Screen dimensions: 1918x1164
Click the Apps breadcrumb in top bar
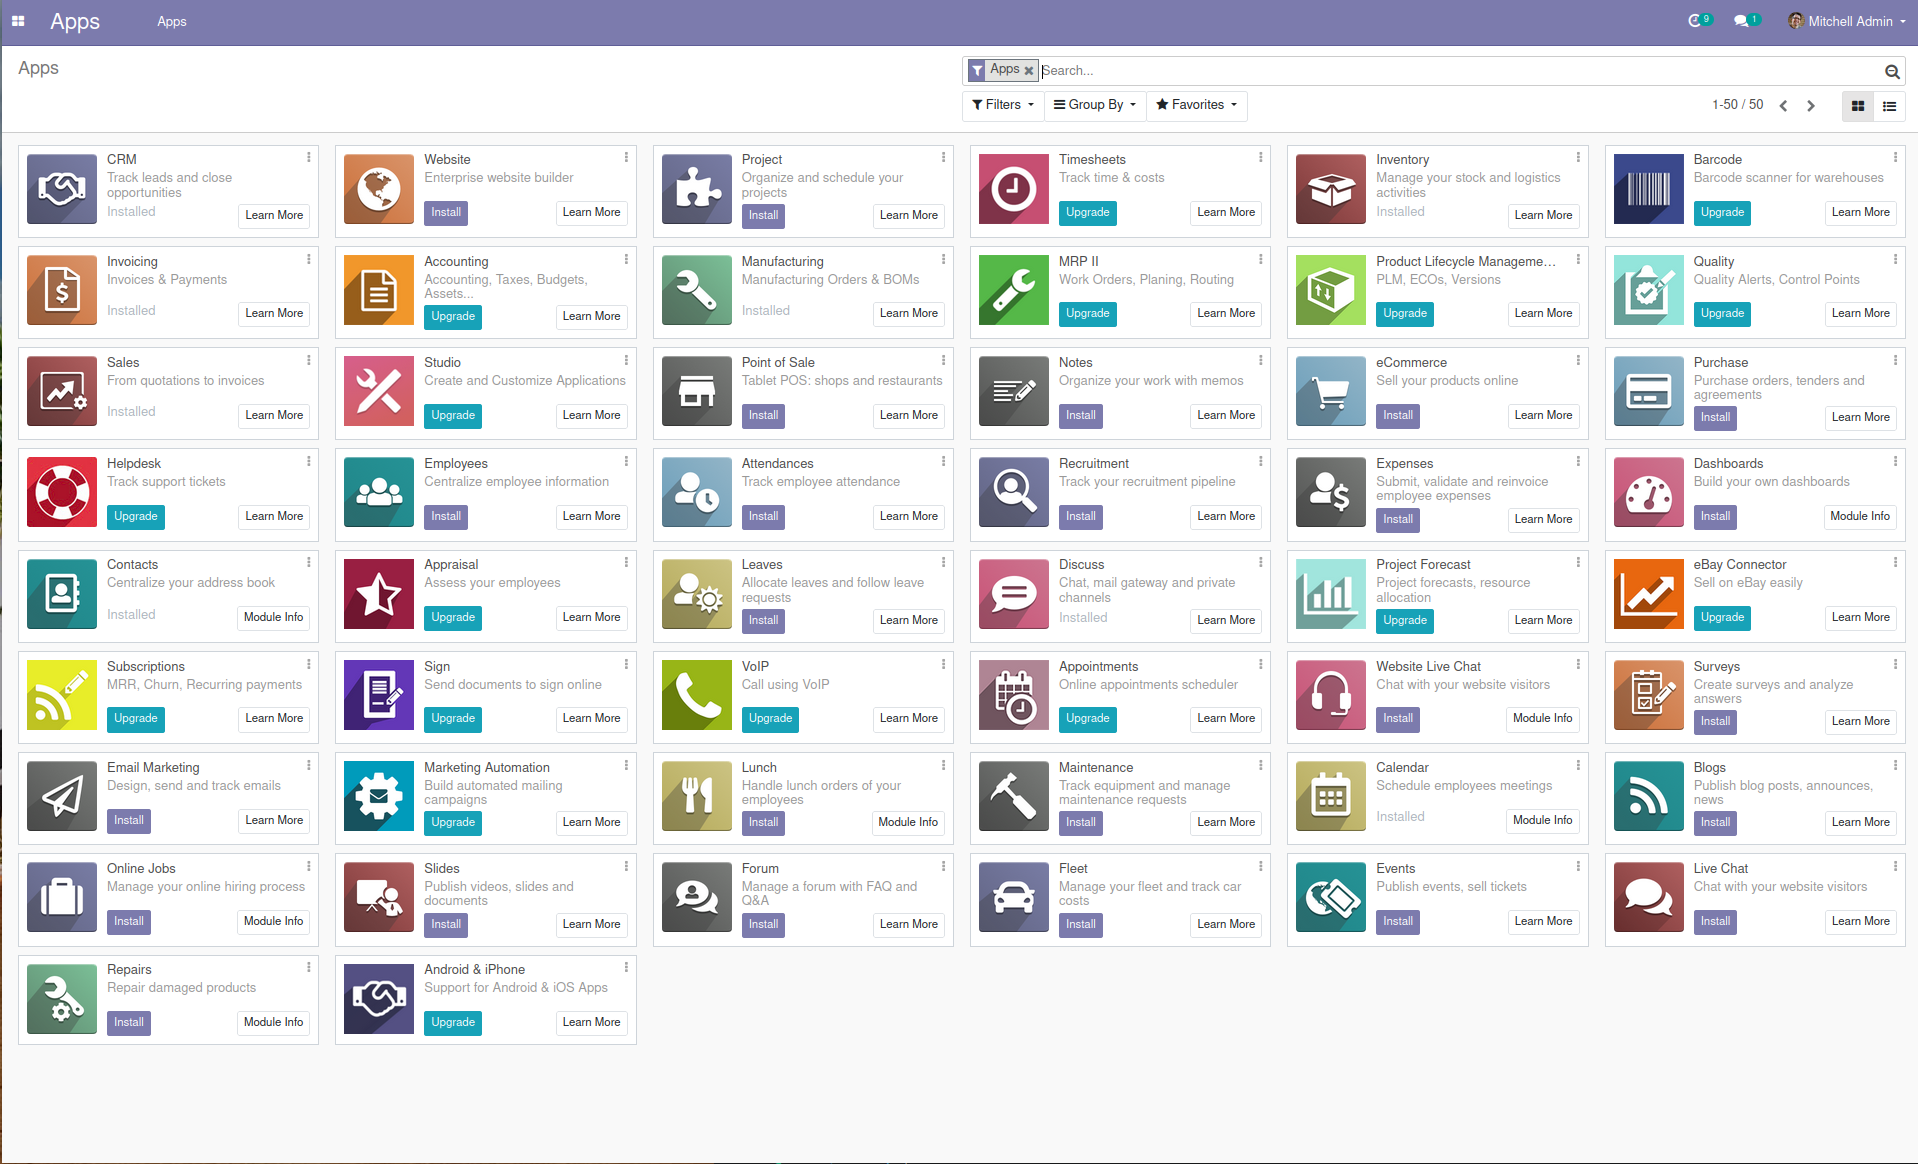tap(171, 21)
